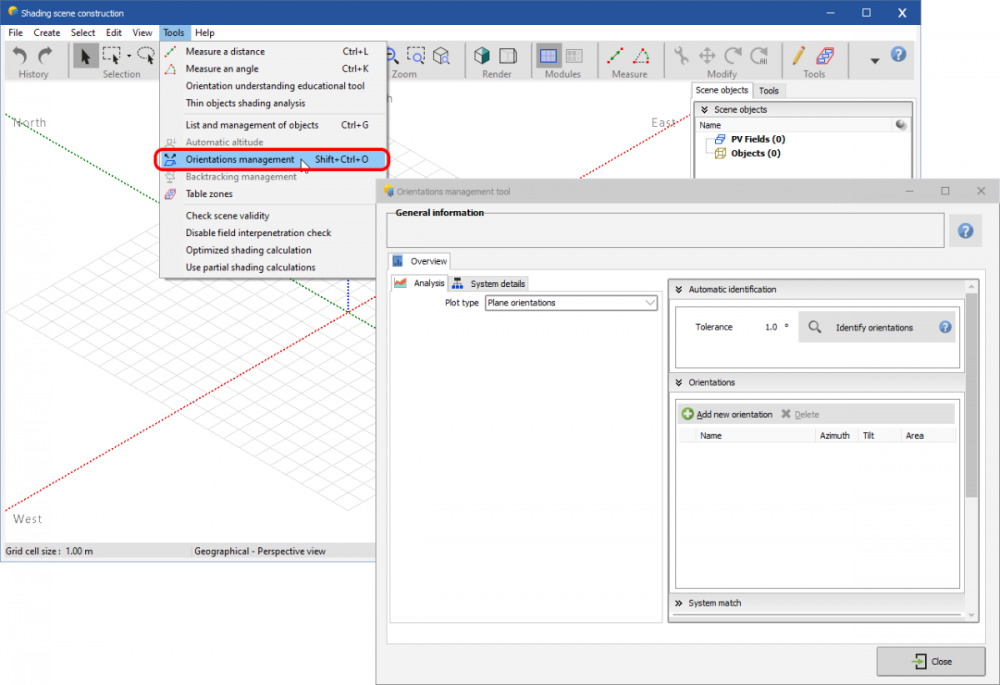Switch to the System details tab
This screenshot has height=685, width=1000.
point(488,284)
